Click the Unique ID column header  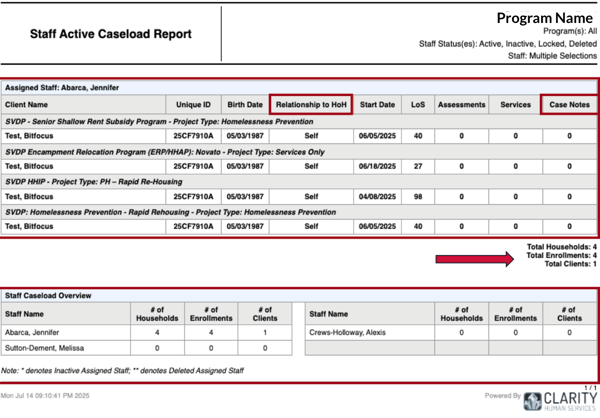click(193, 104)
